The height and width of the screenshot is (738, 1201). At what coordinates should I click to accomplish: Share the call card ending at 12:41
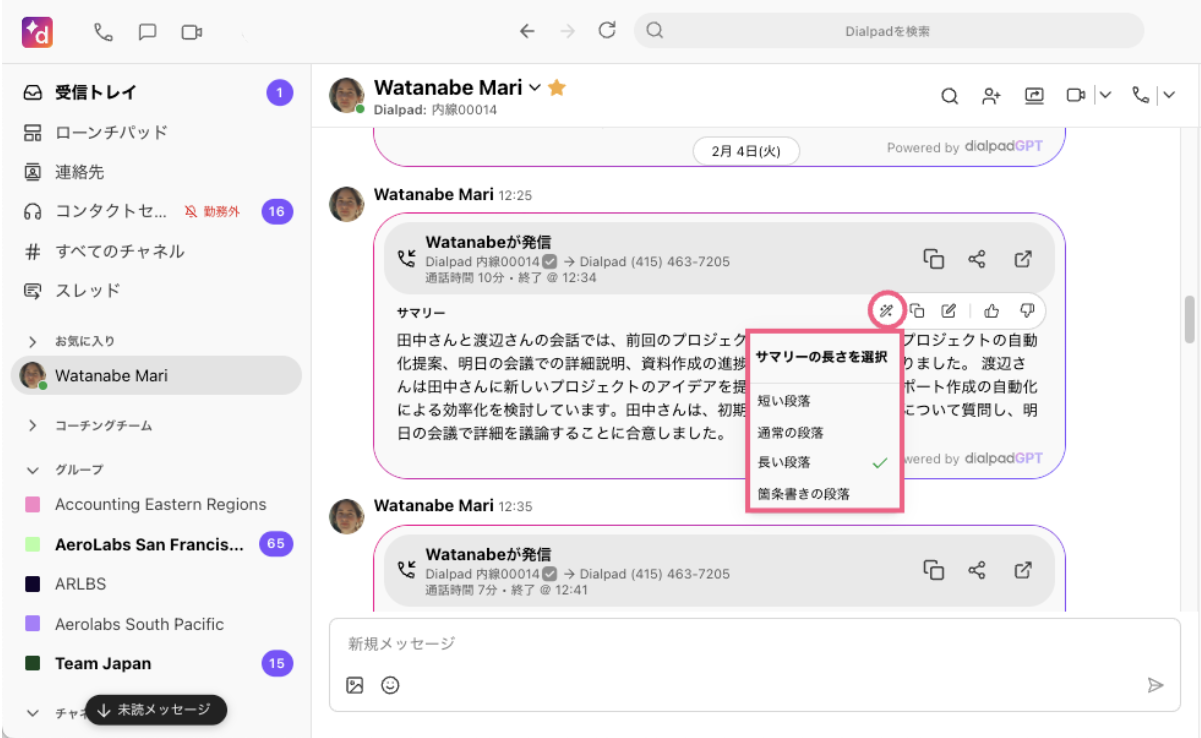coord(977,570)
